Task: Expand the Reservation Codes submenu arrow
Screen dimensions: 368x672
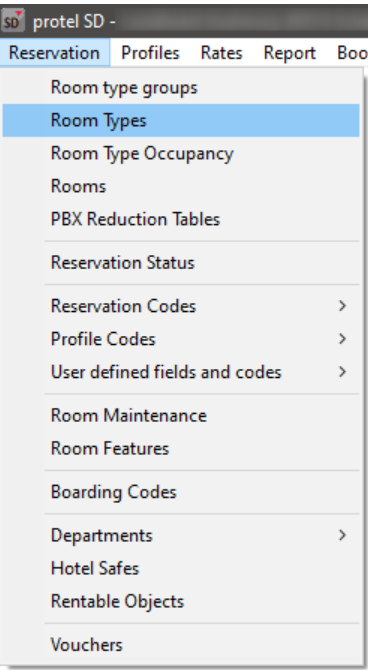Action: (x=342, y=306)
